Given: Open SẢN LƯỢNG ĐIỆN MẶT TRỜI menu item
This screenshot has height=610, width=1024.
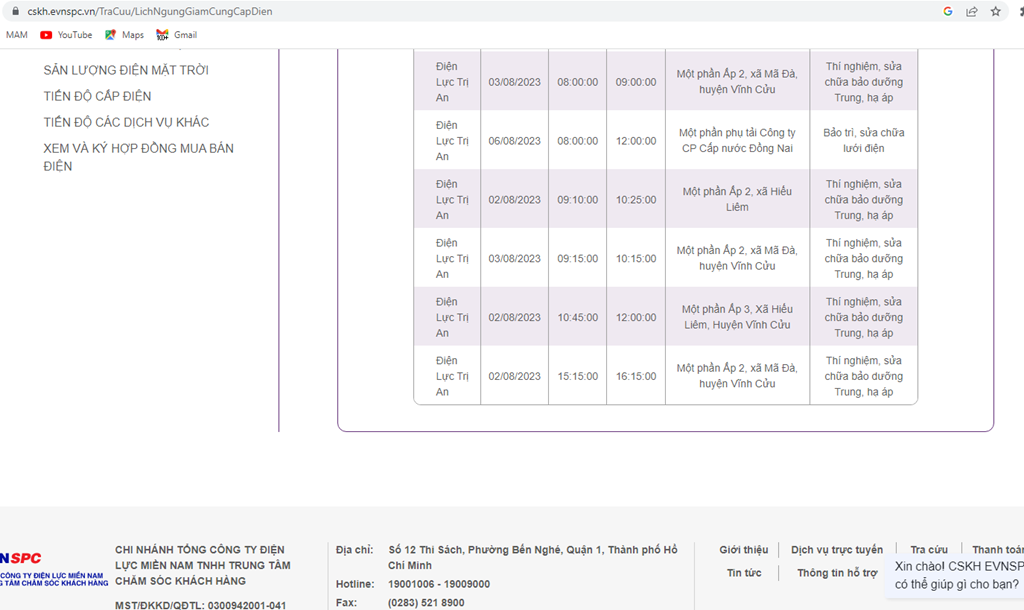Looking at the screenshot, I should click(x=126, y=70).
